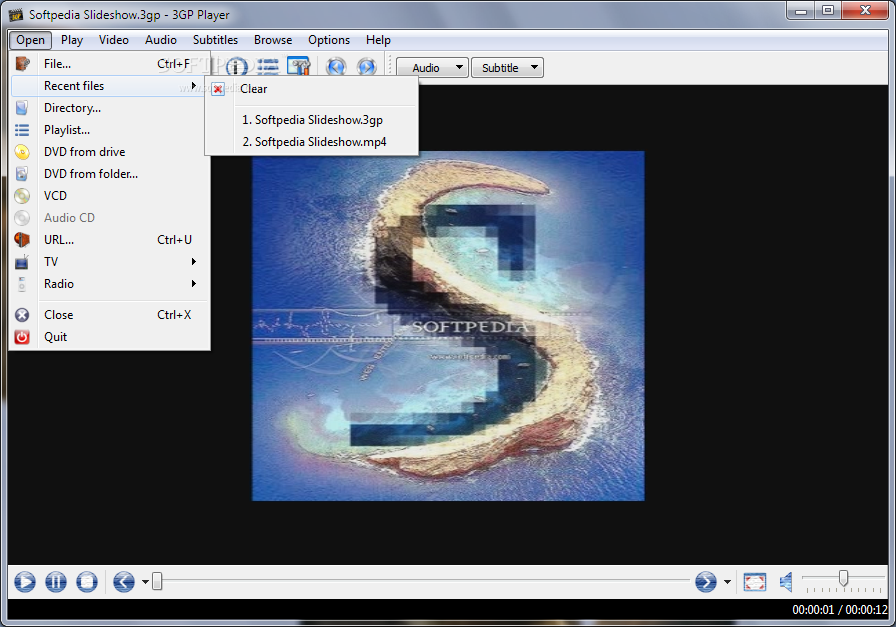
Task: Open the file information toolbar icon
Action: click(x=237, y=67)
